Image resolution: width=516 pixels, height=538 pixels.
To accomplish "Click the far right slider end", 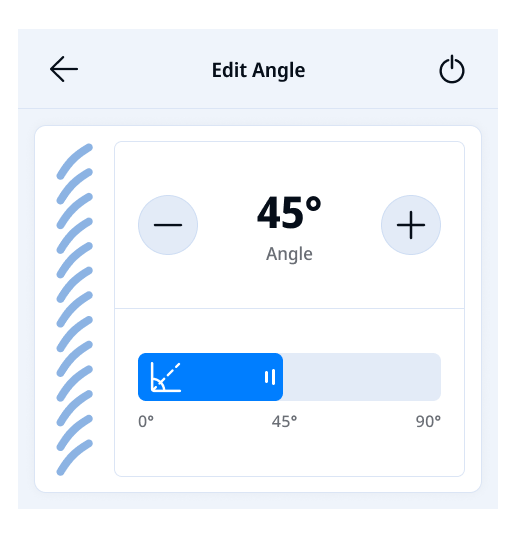I will tap(437, 377).
